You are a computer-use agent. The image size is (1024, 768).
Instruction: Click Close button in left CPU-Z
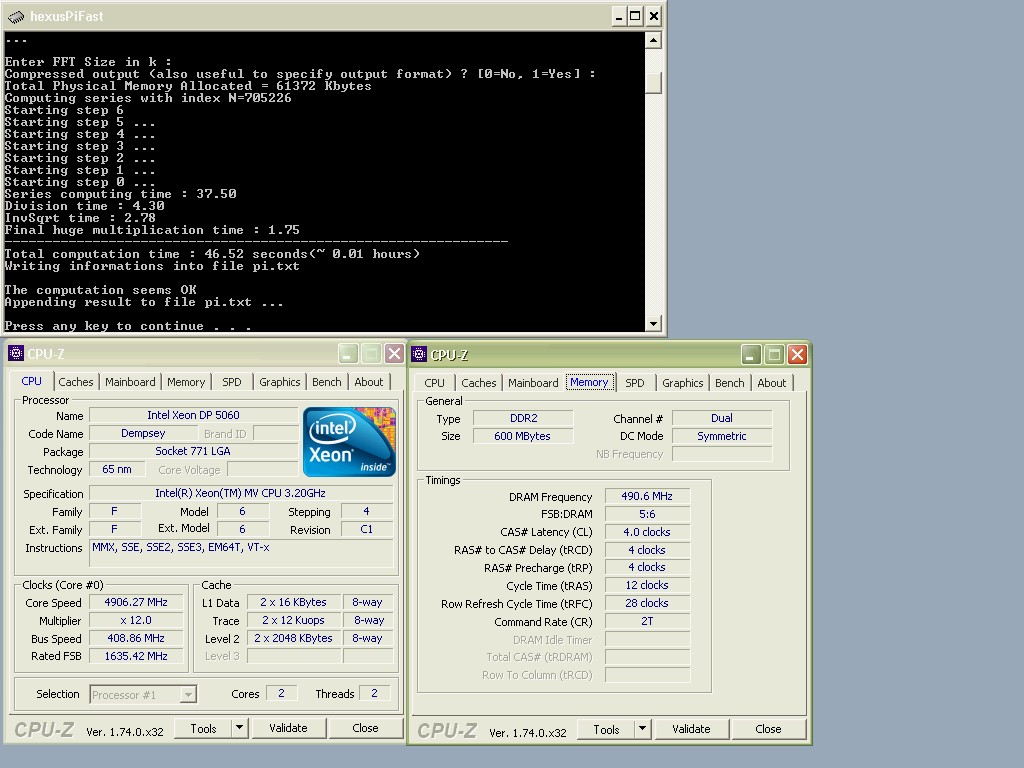click(365, 728)
